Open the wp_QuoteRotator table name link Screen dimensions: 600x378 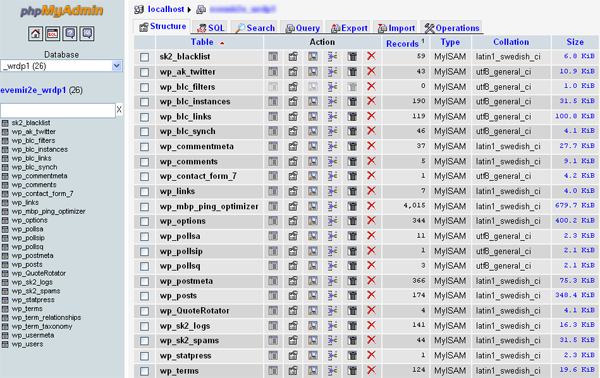click(194, 311)
